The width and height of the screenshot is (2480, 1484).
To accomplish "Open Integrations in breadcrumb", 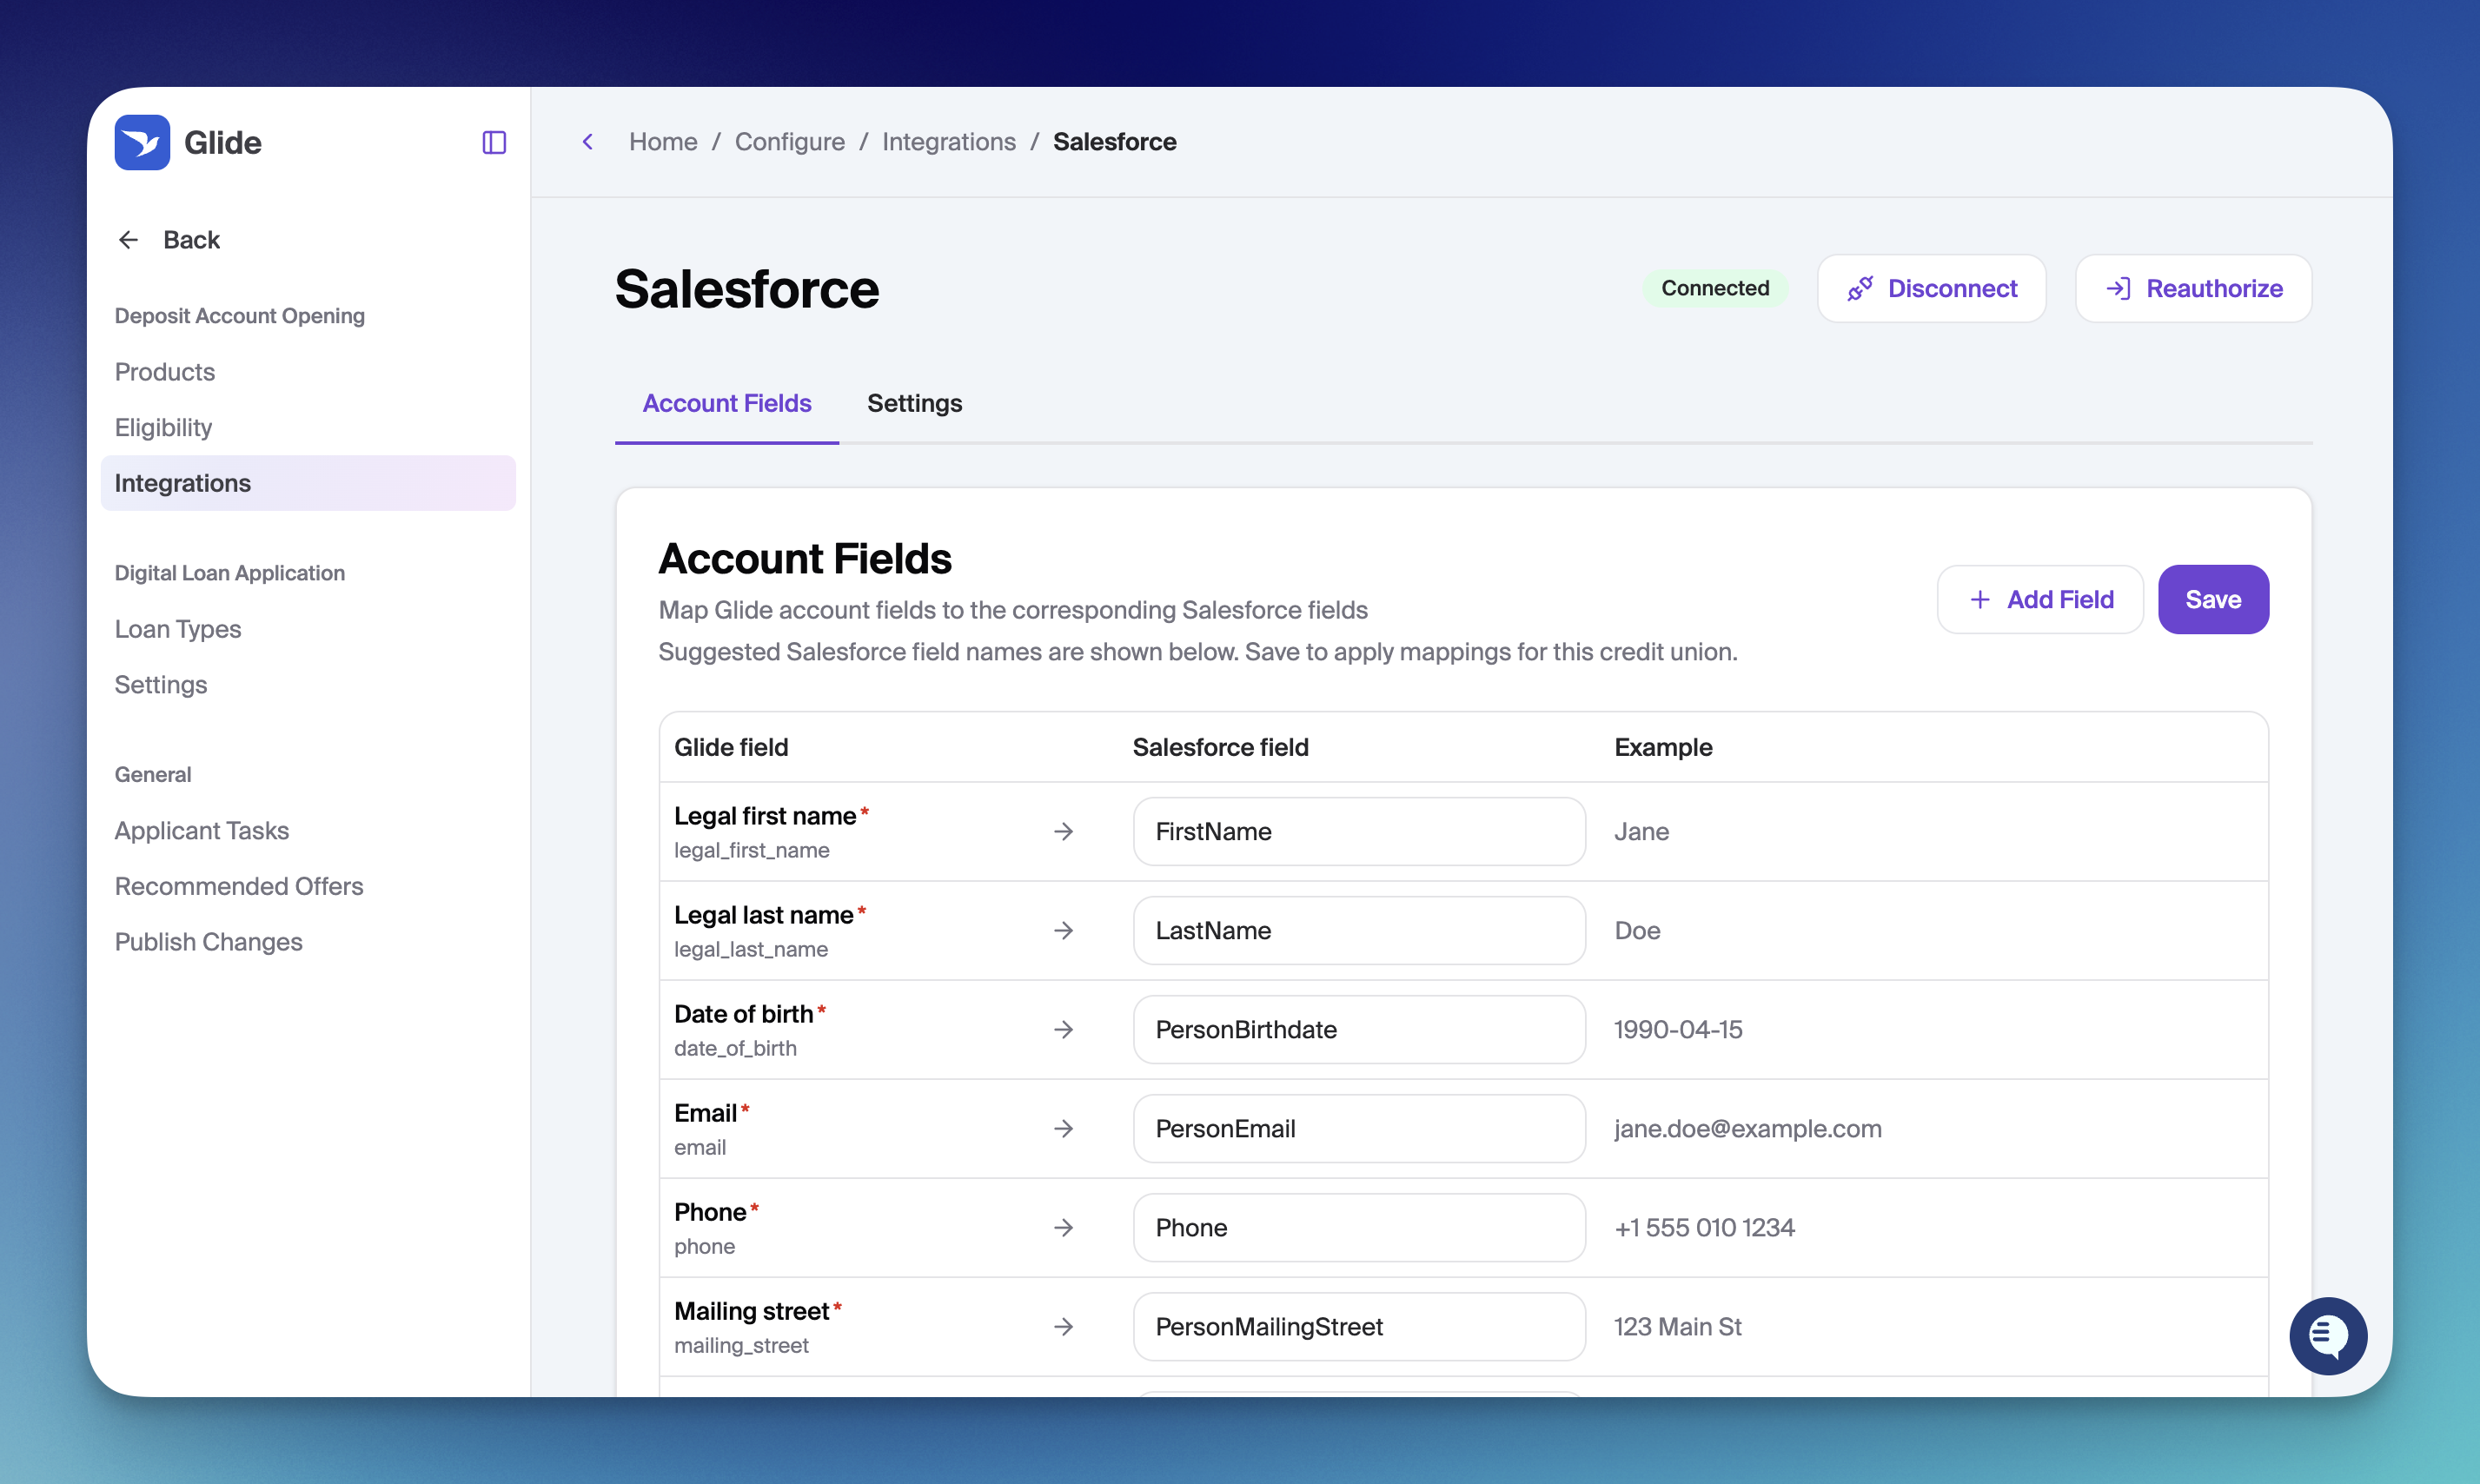I will (949, 142).
